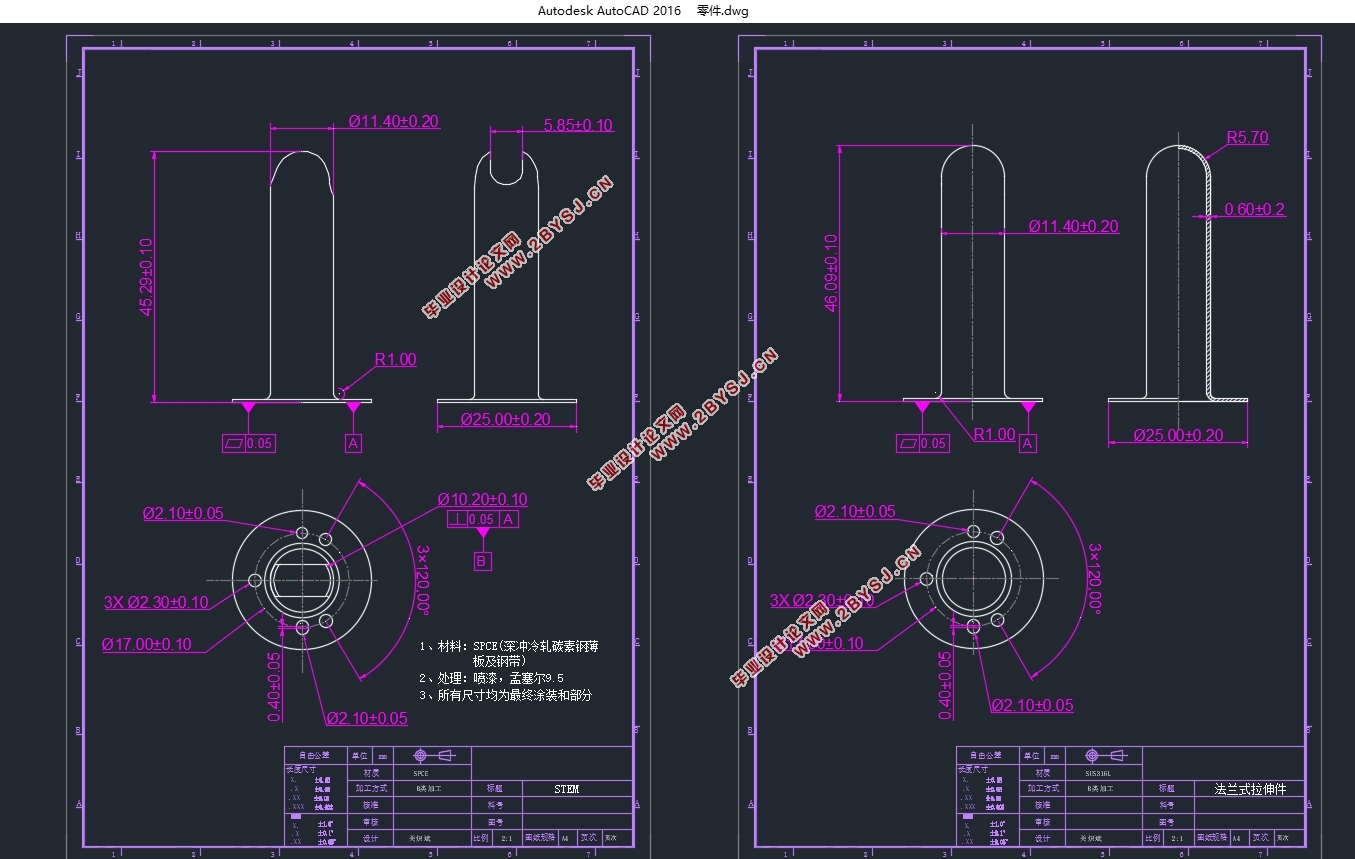The image size is (1355, 859).
Task: Select note 1 about 材料 SPCE
Action: point(509,654)
